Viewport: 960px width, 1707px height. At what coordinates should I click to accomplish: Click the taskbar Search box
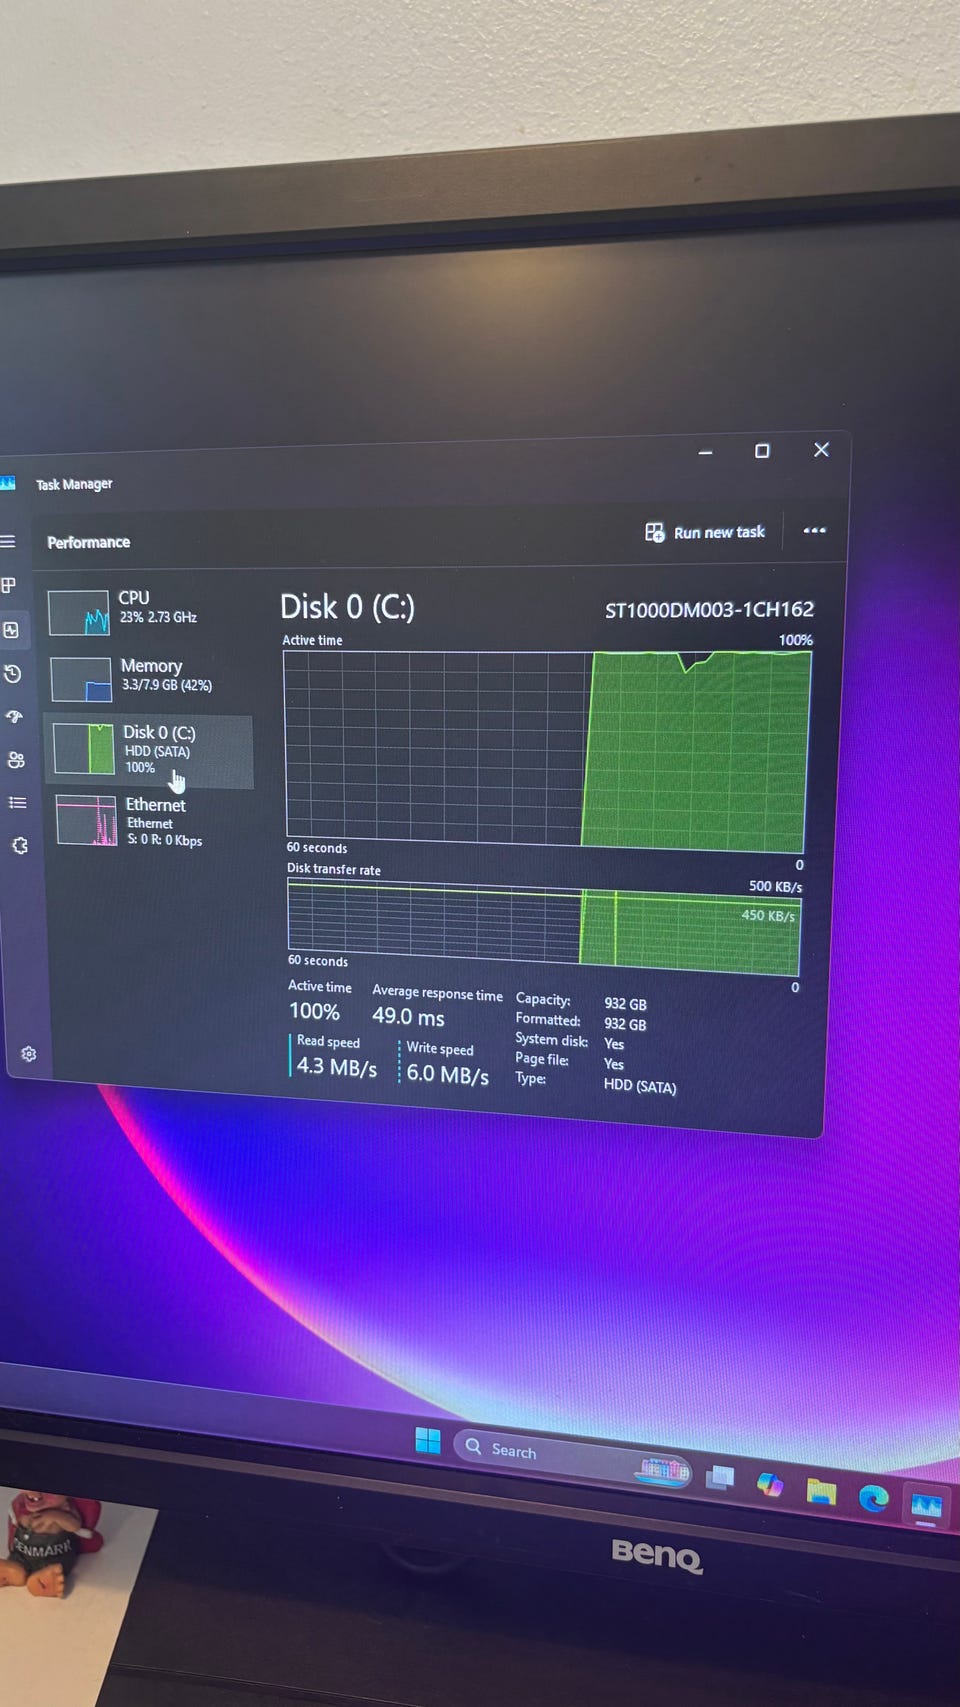tap(573, 1456)
